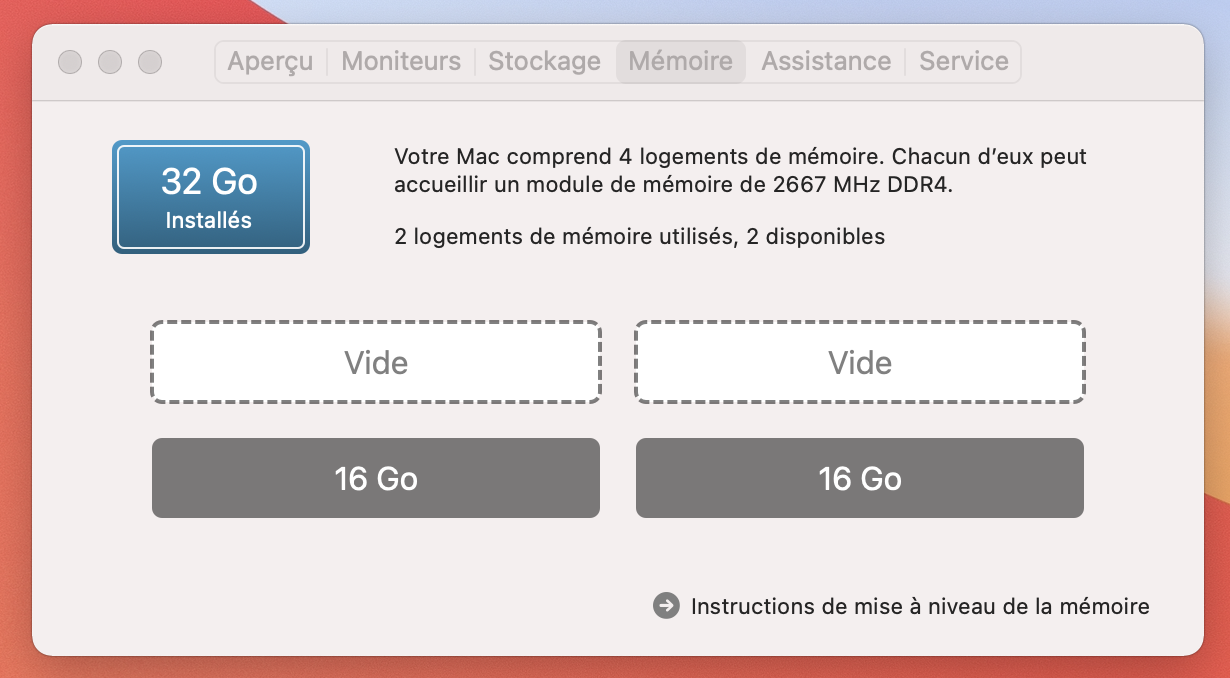The image size is (1230, 678).
Task: Click the right 16 Go memory module
Action: pyautogui.click(x=860, y=478)
